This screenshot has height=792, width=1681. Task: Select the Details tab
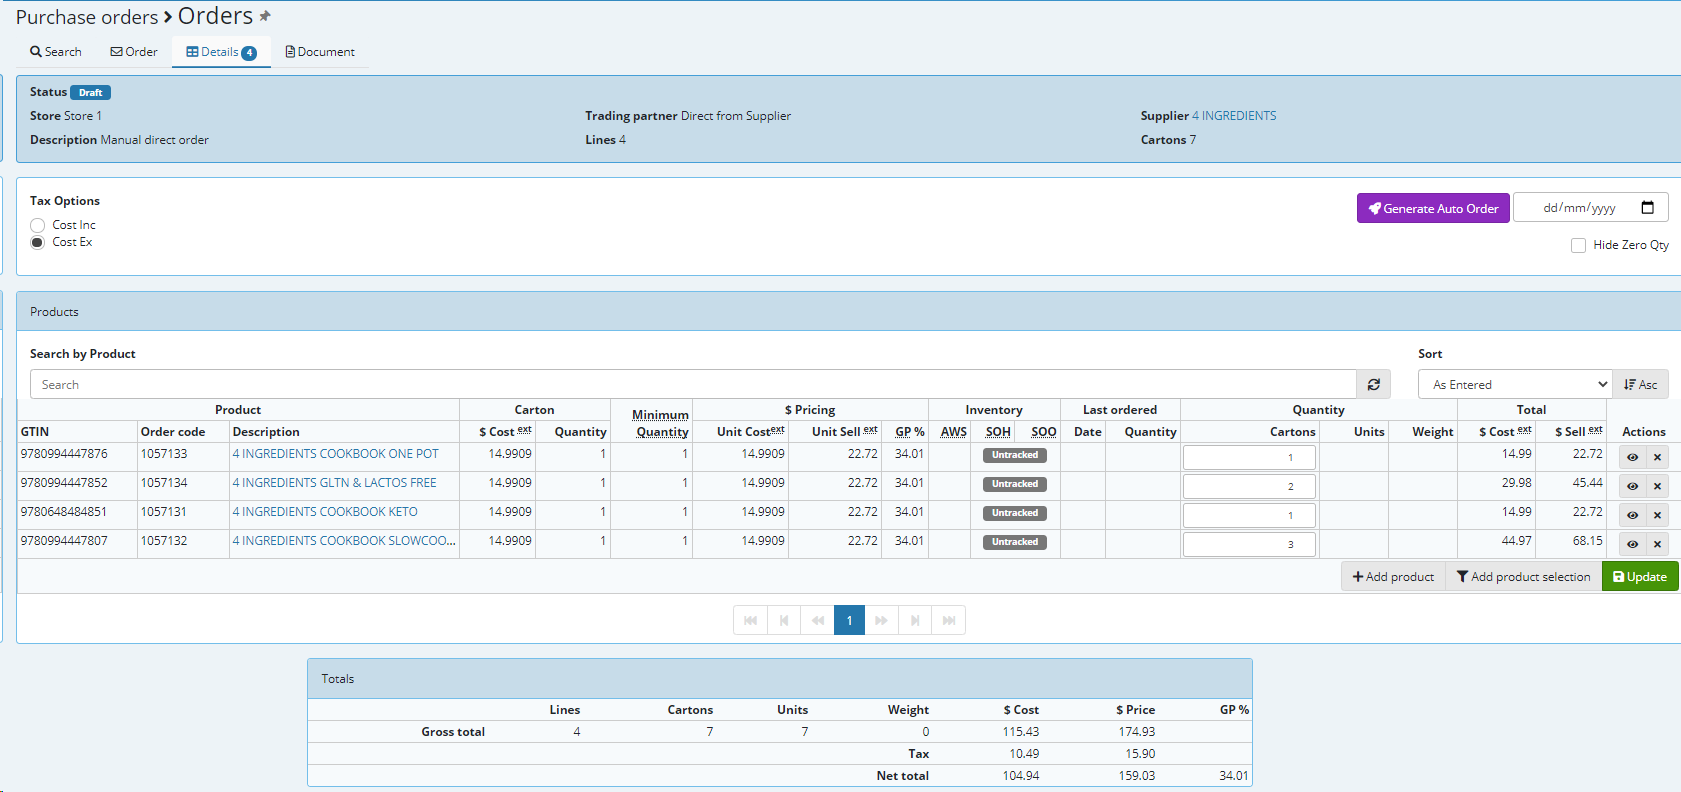(221, 52)
